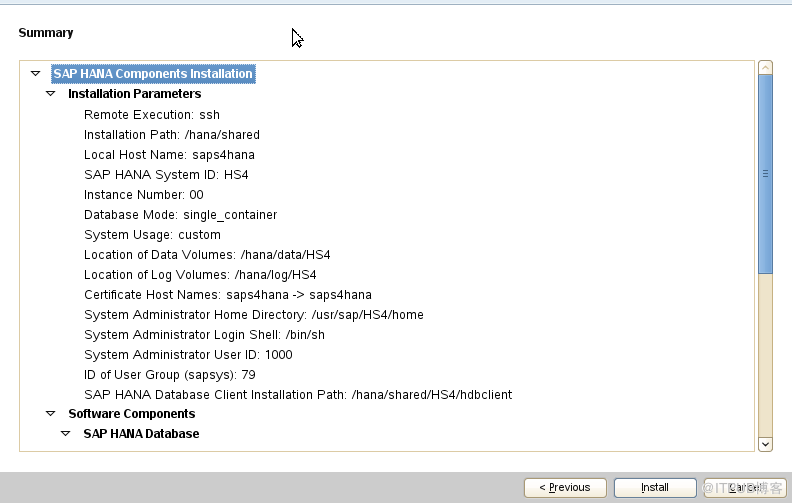
Task: Select the Software Components heading
Action: pyautogui.click(x=132, y=414)
